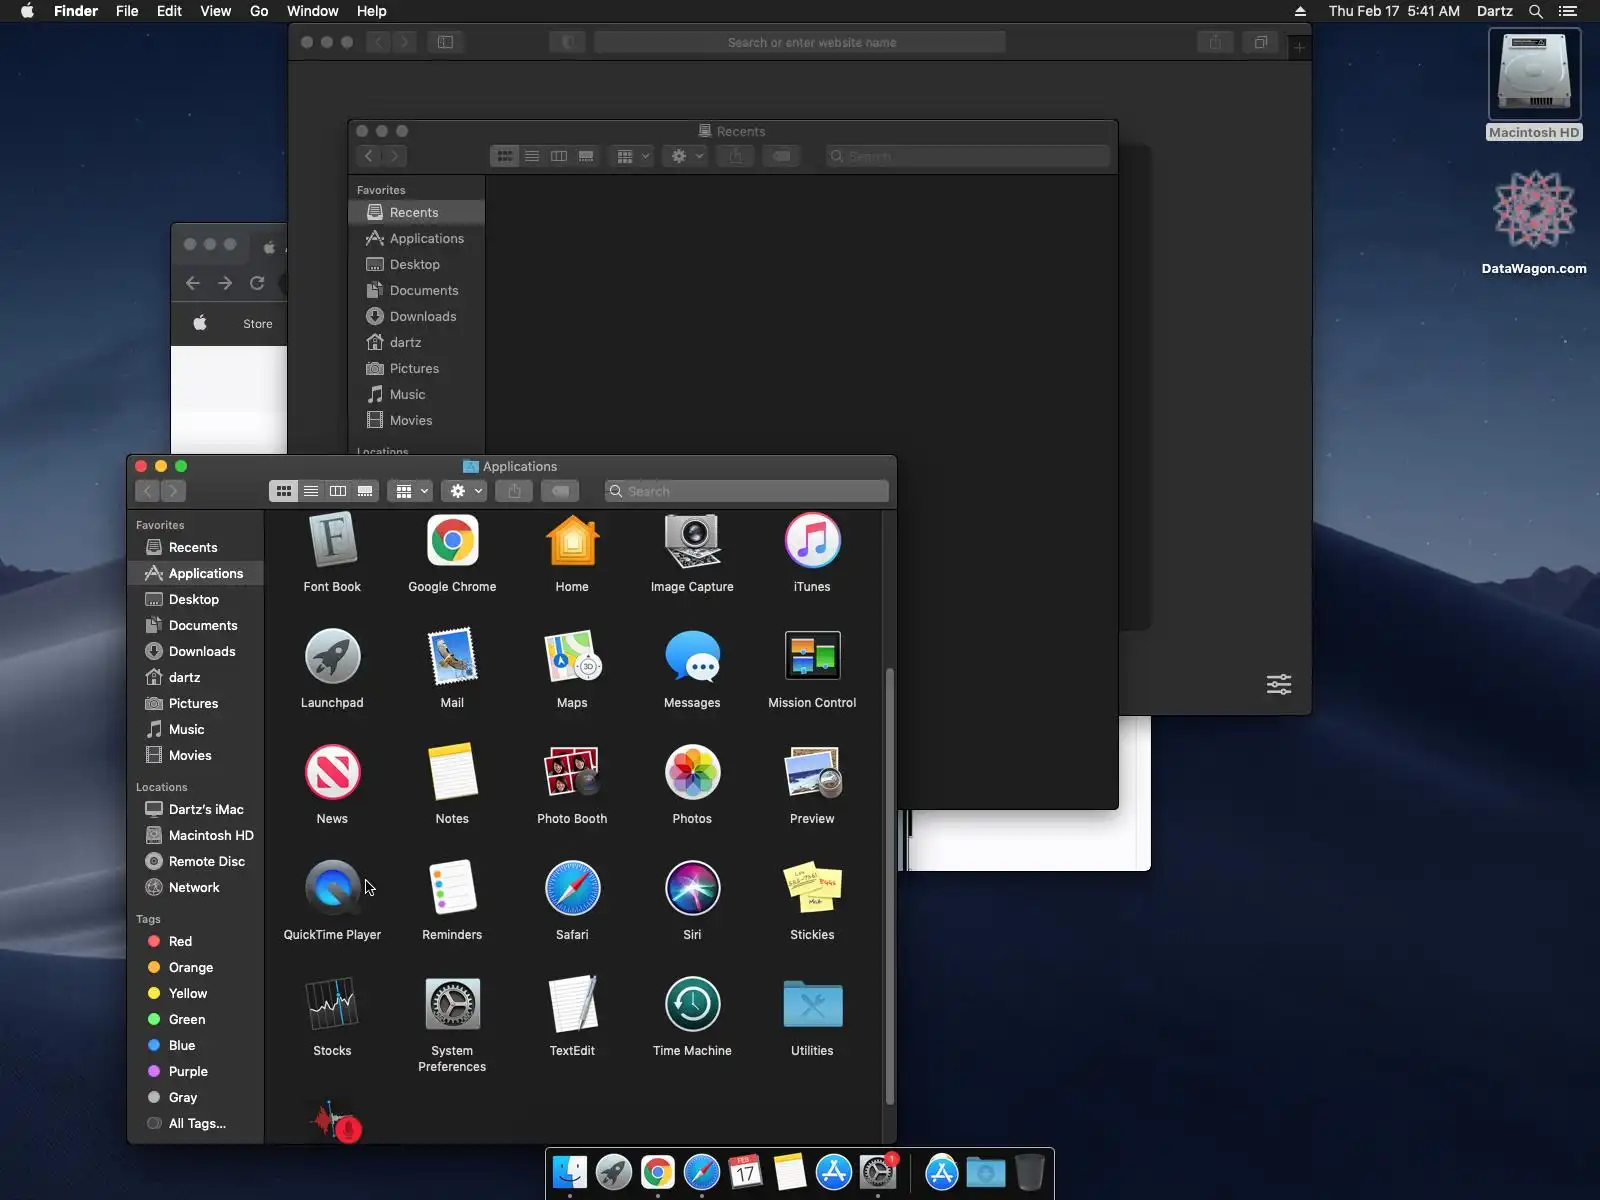Select the Safari app in Applications
This screenshot has width=1600, height=1200.
pyautogui.click(x=572, y=889)
